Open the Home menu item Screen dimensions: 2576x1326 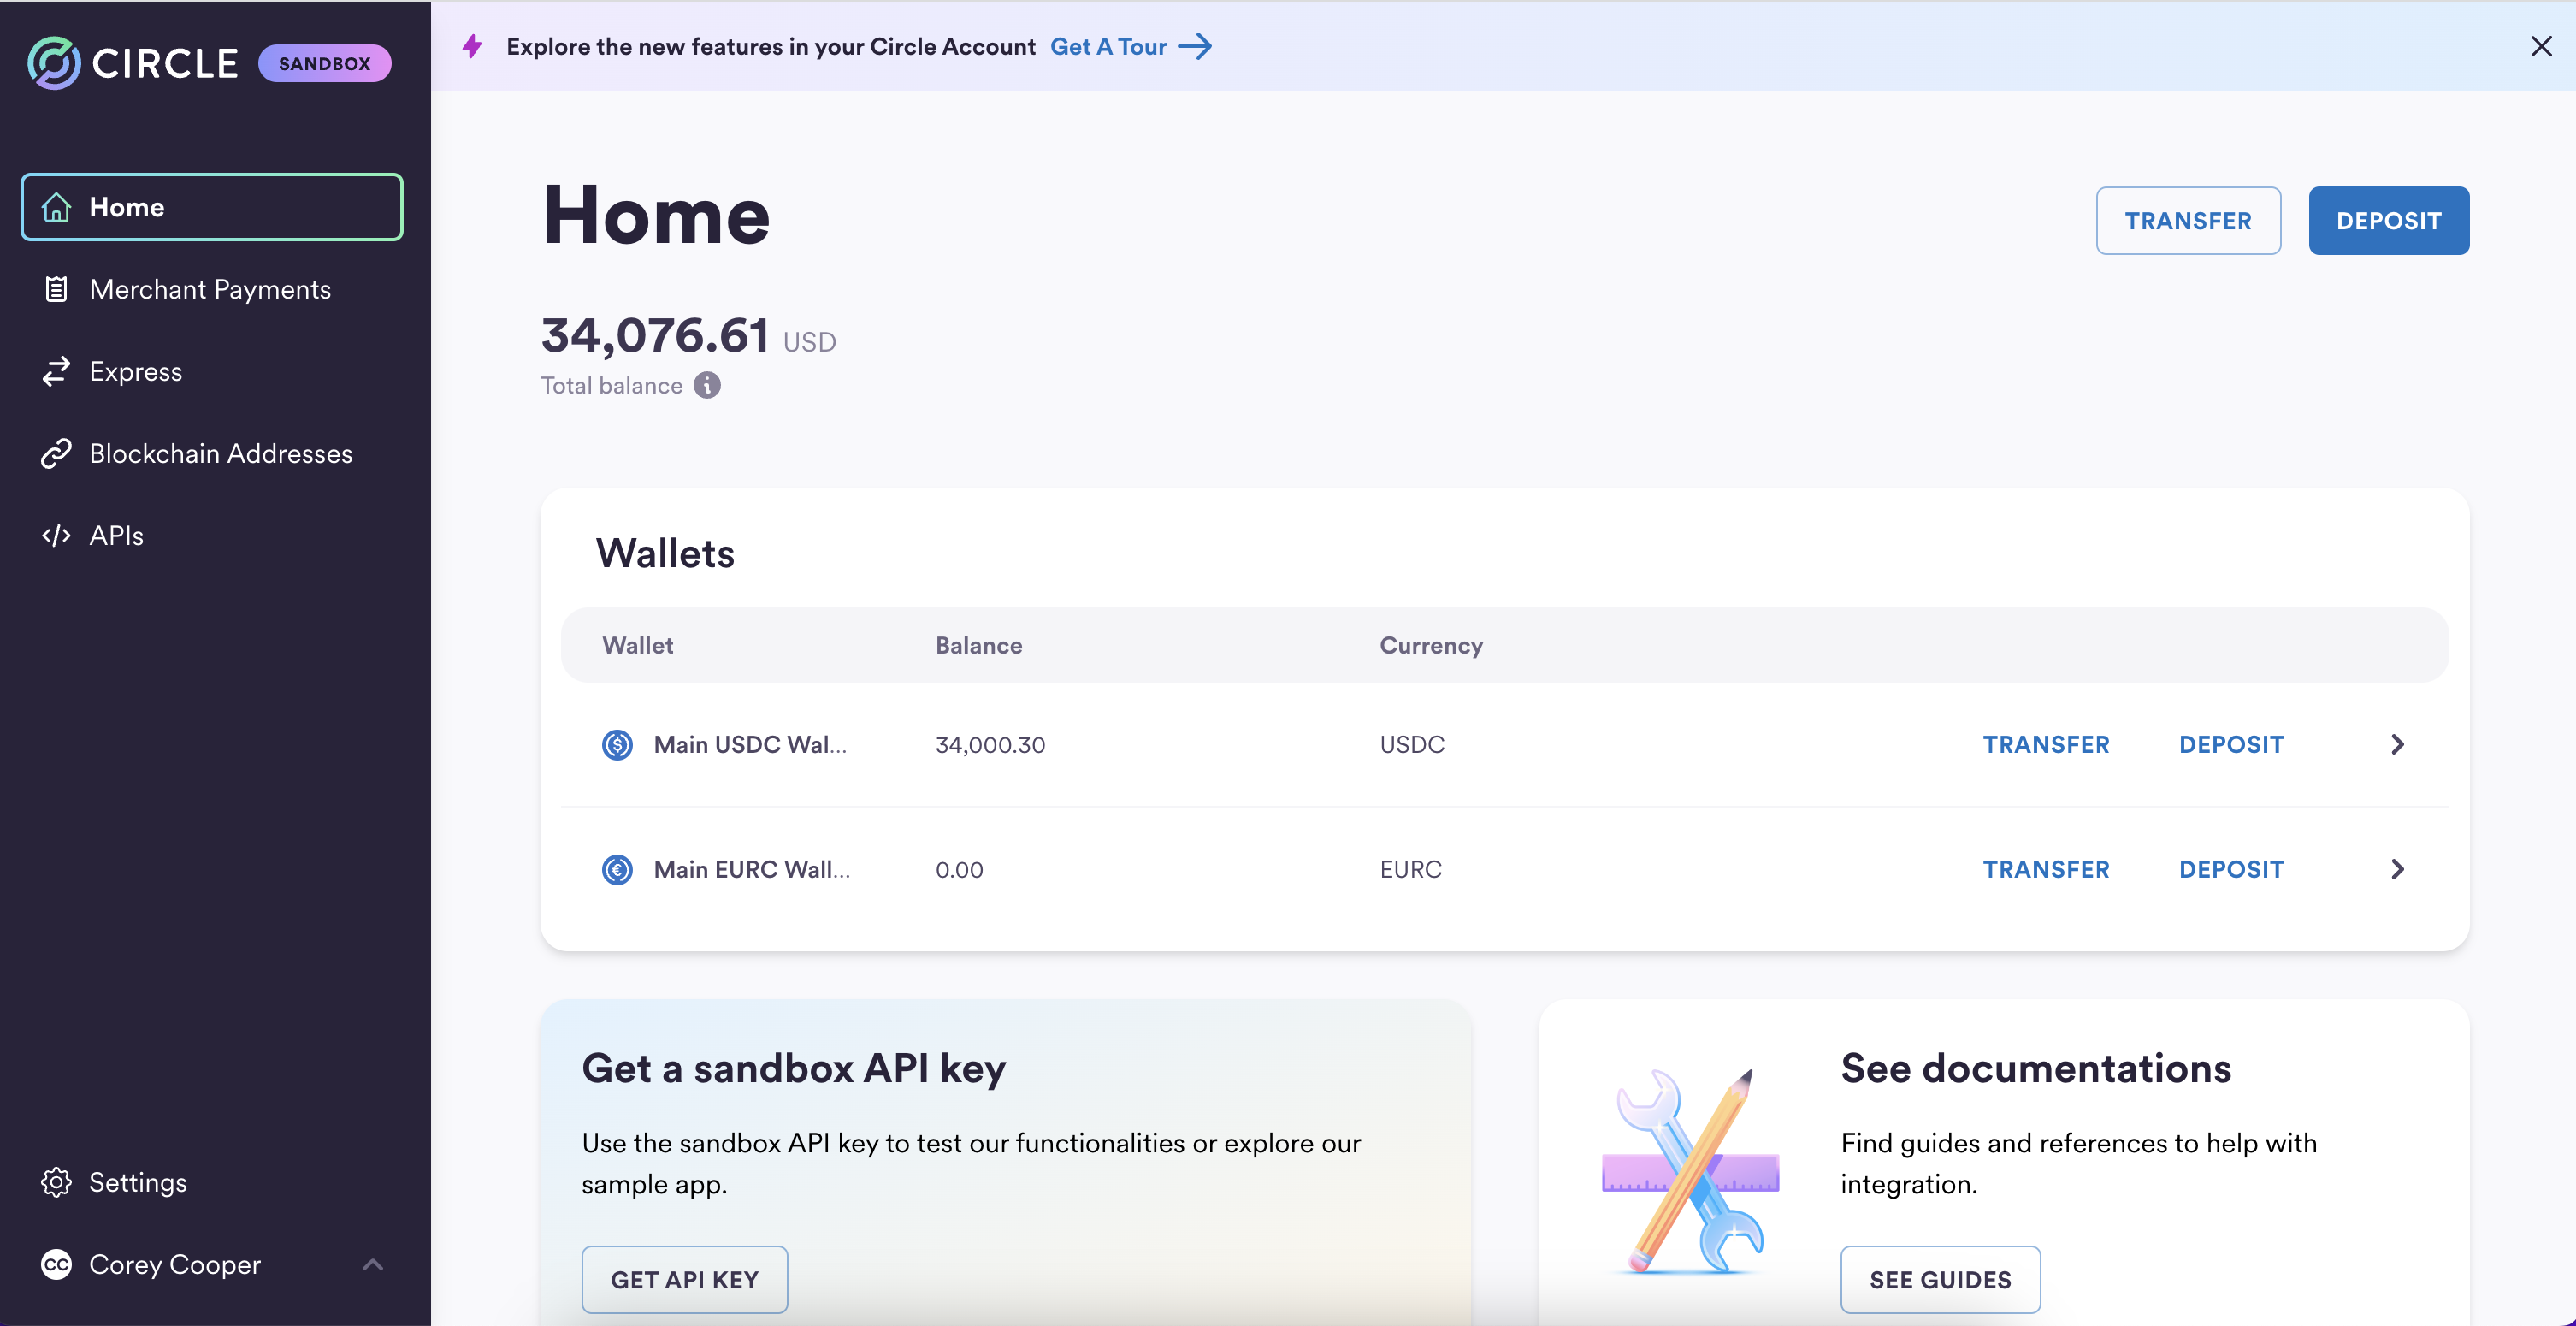[212, 207]
